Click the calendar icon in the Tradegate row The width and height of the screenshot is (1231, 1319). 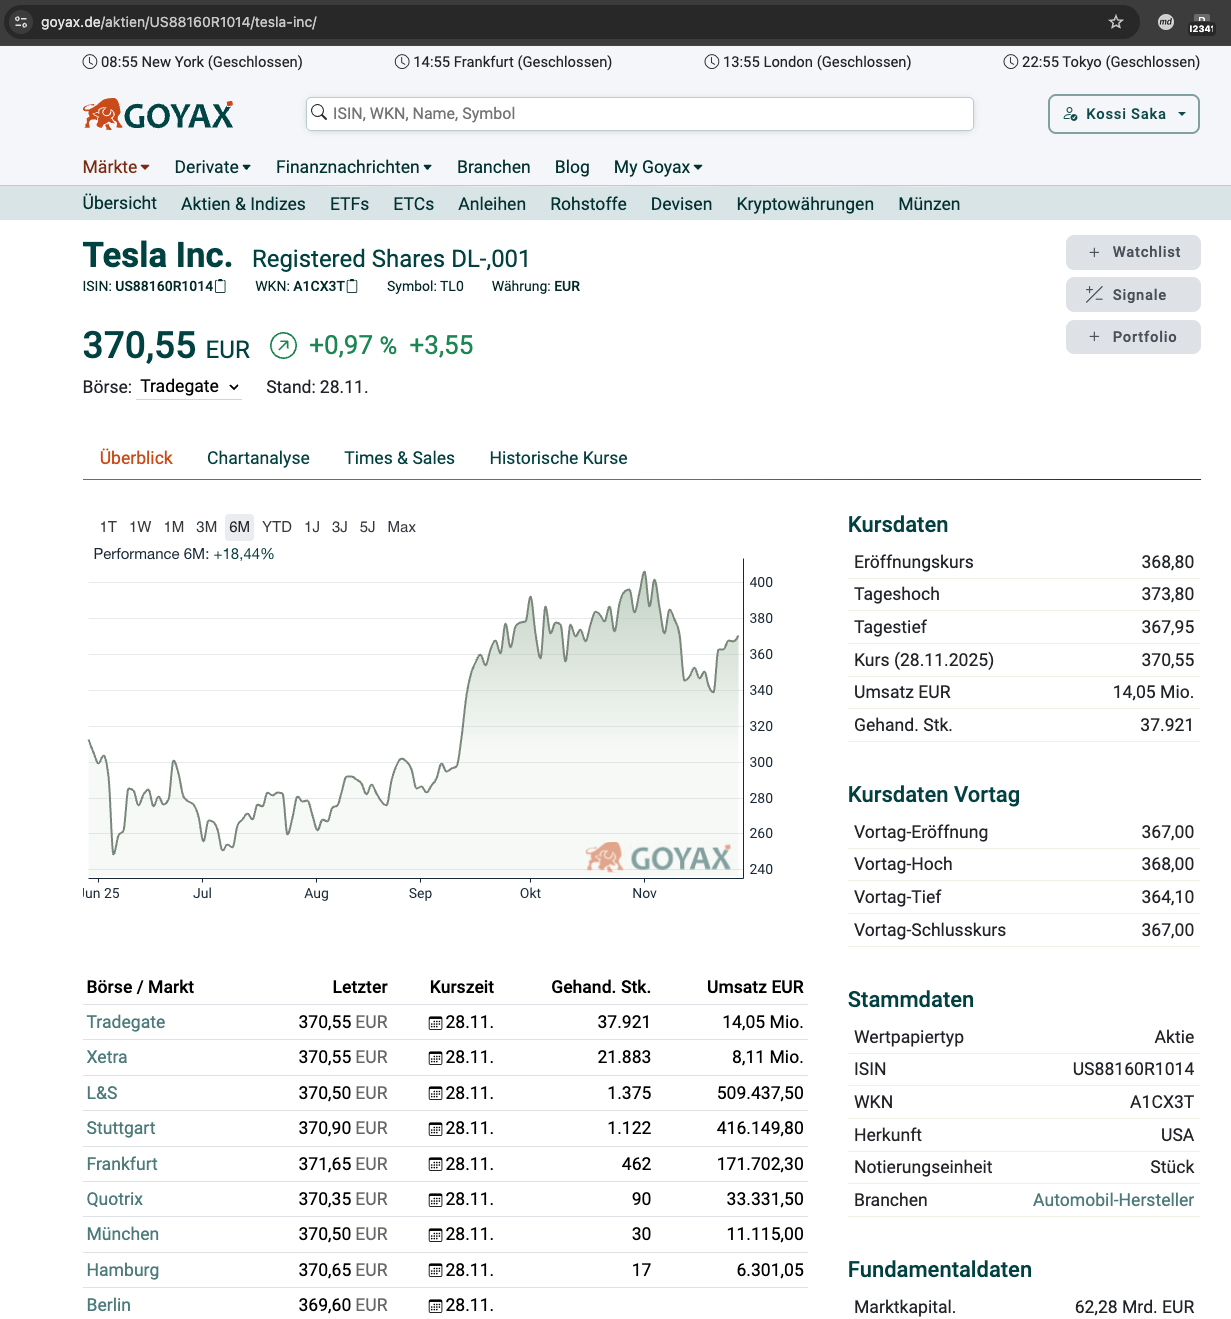(x=434, y=1022)
